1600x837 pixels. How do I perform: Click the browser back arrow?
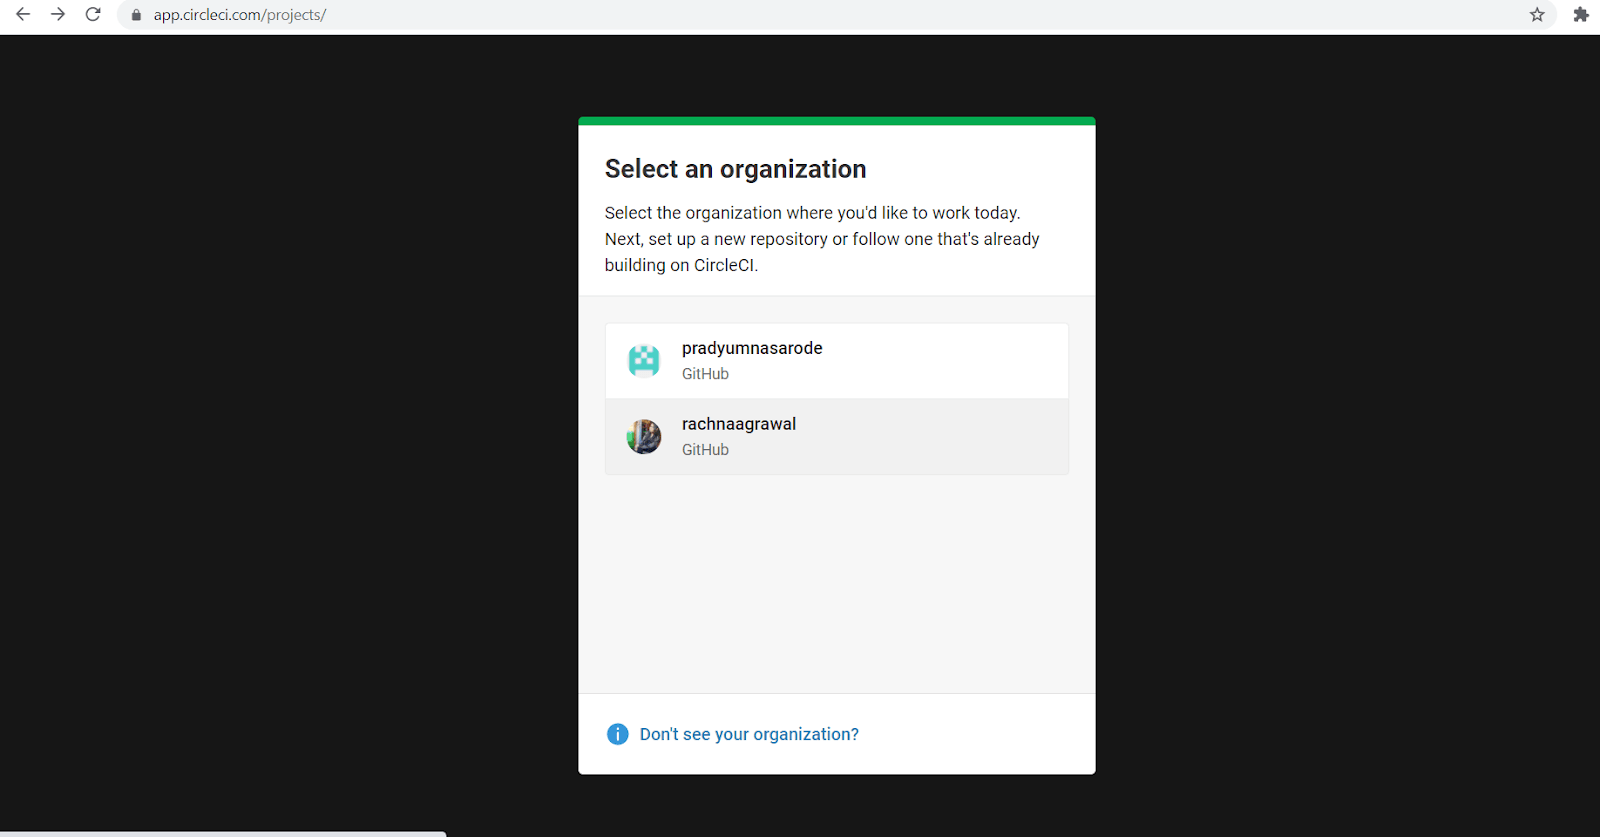coord(23,15)
